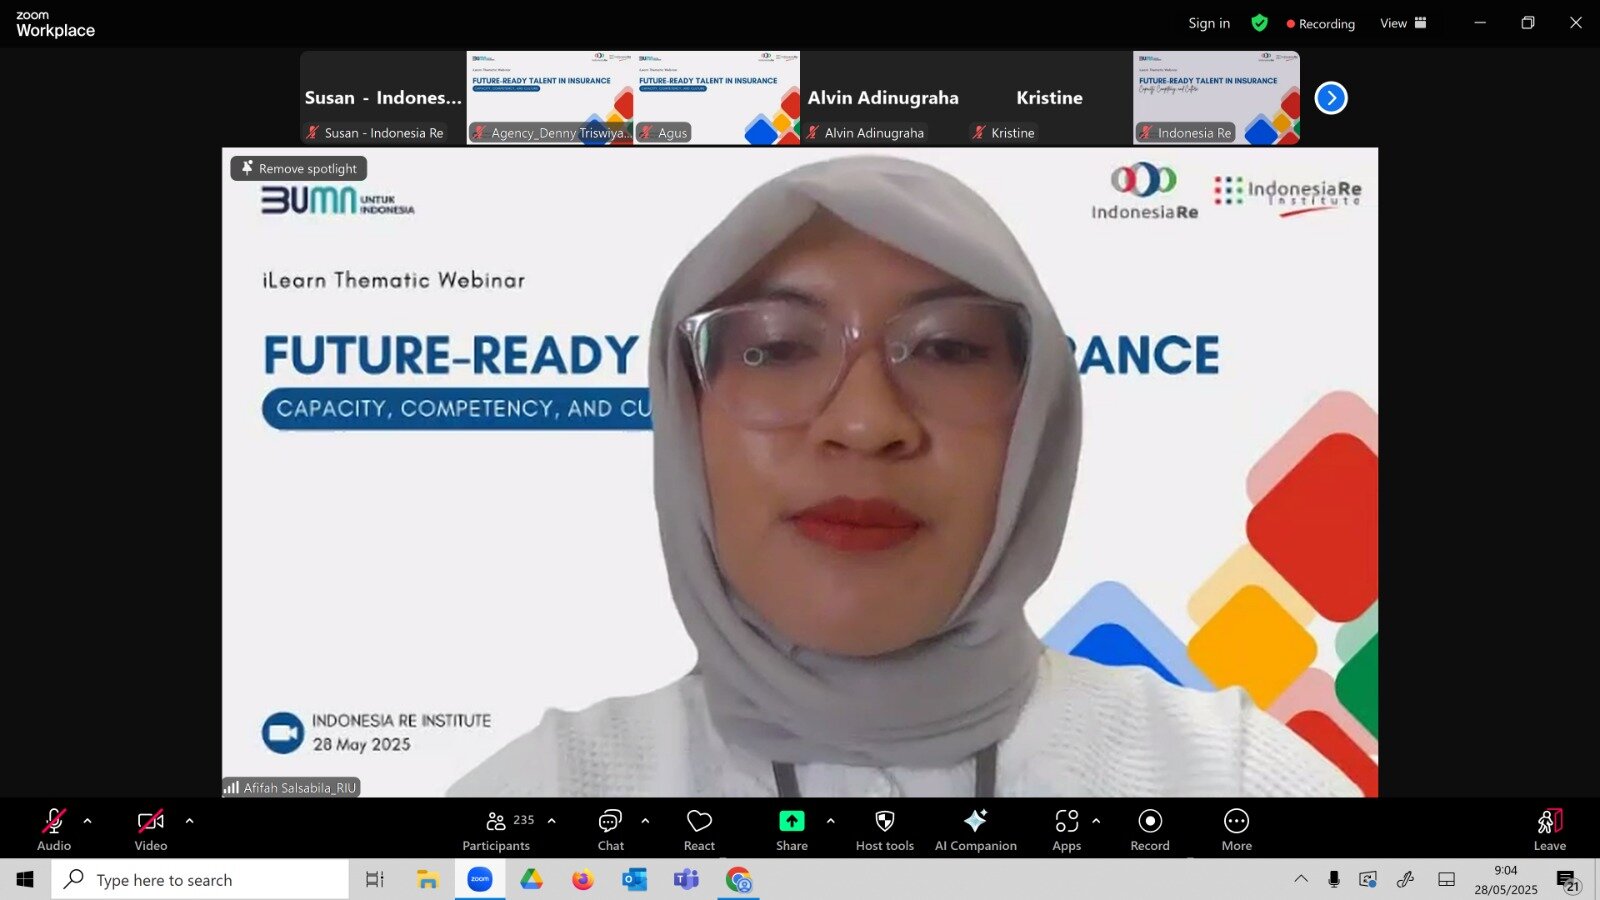Screen dimensions: 1600x900
Task: Select Agus participant thumbnail
Action: [x=717, y=98]
